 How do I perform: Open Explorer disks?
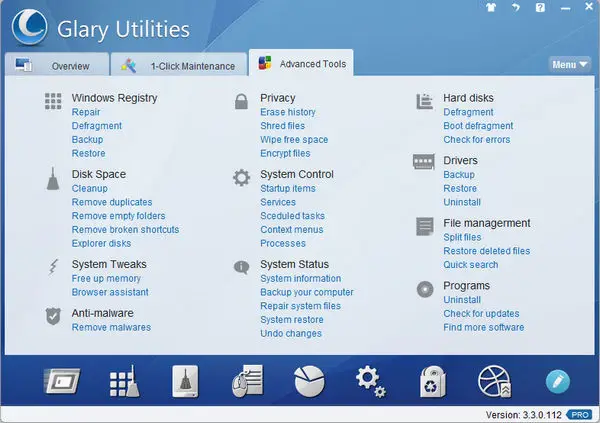[101, 243]
